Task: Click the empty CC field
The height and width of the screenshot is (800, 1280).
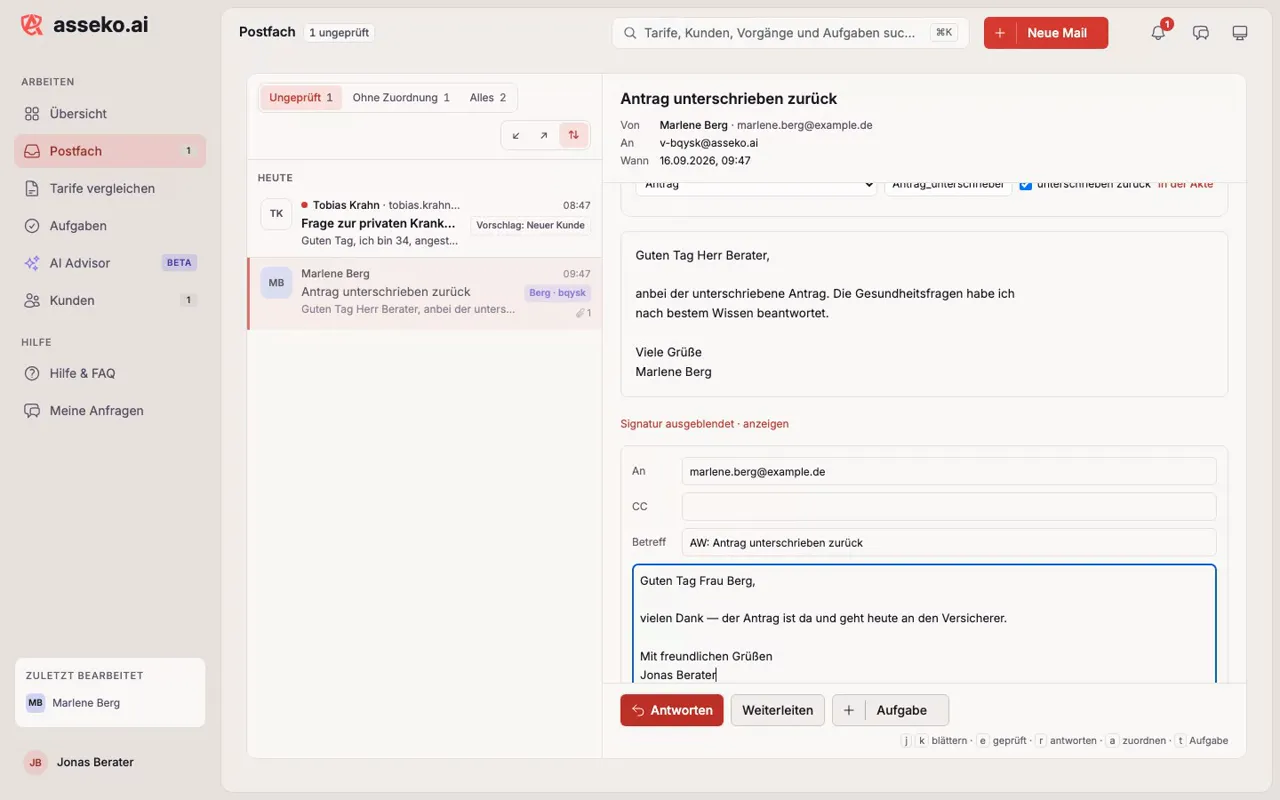Action: pyautogui.click(x=949, y=507)
